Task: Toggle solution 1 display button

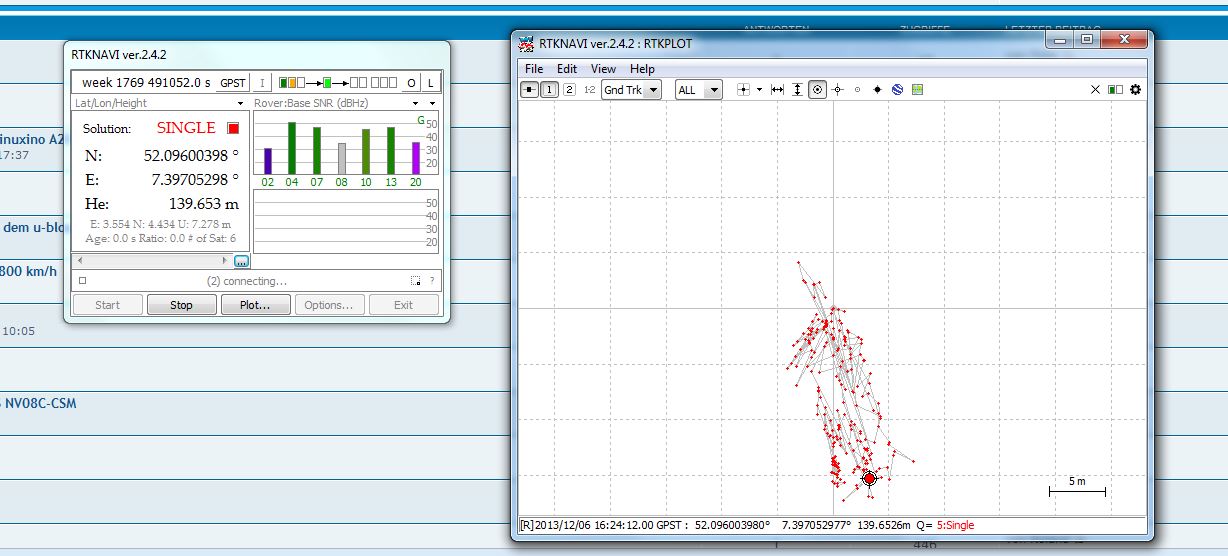Action: coord(549,90)
